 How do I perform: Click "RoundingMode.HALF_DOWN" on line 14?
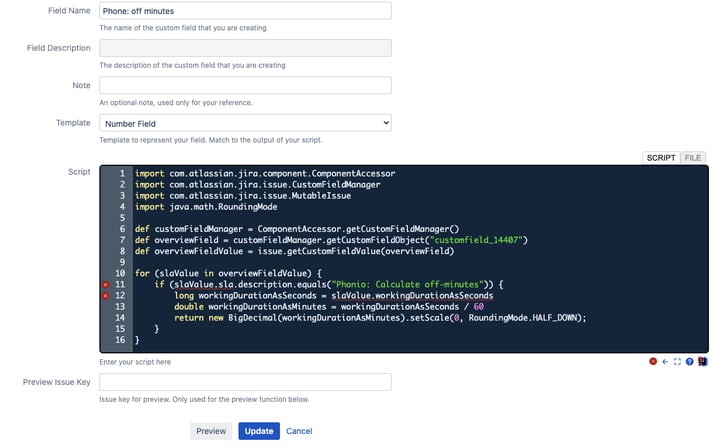coord(522,317)
